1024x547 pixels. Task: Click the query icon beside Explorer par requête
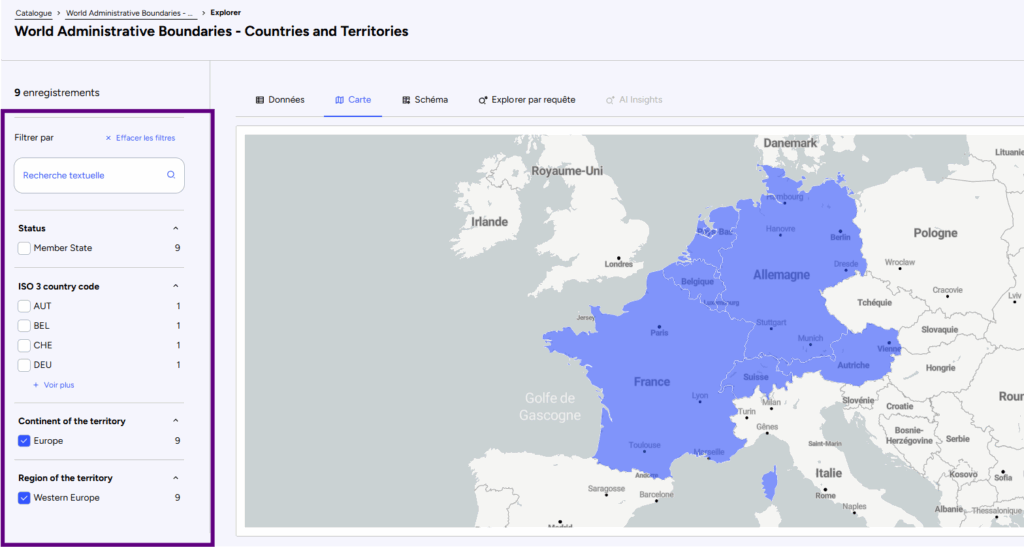click(483, 100)
